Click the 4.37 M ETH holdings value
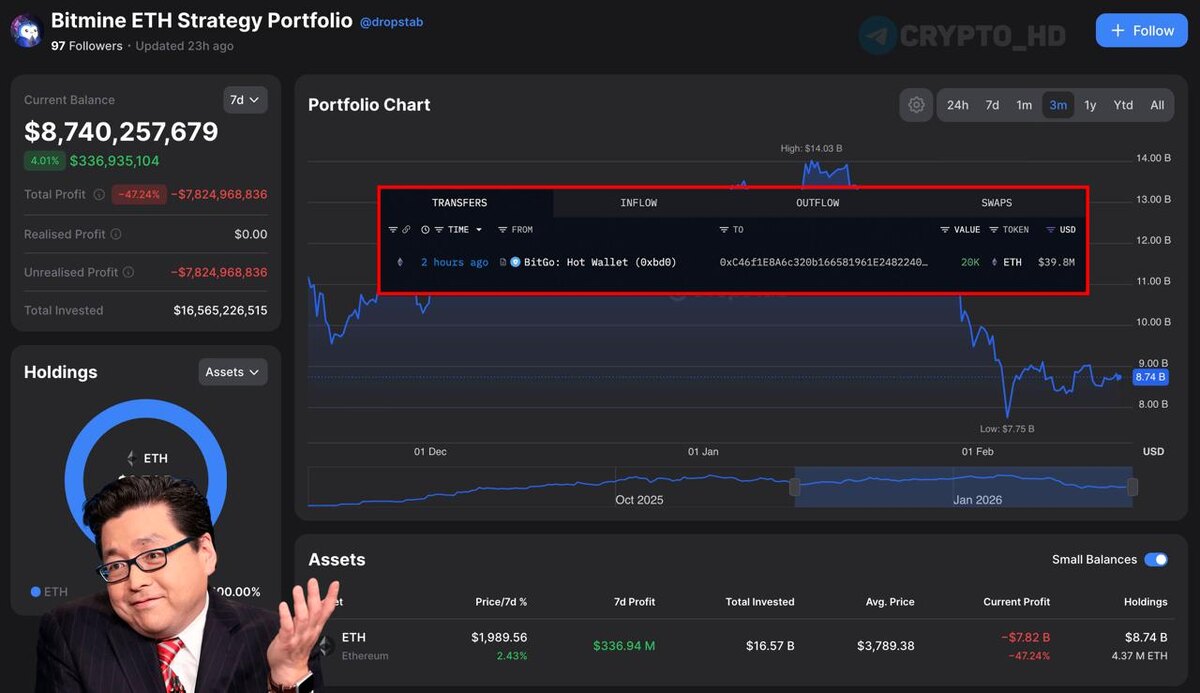This screenshot has width=1200, height=693. click(x=1139, y=656)
